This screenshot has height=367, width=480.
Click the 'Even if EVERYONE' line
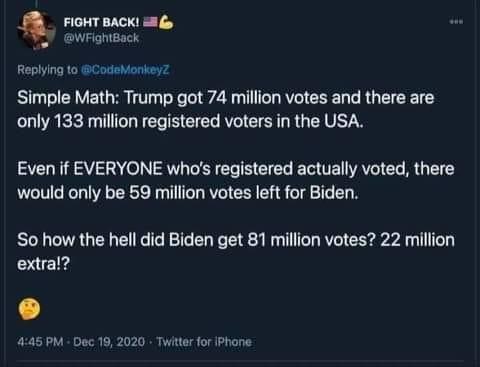[x=236, y=169]
